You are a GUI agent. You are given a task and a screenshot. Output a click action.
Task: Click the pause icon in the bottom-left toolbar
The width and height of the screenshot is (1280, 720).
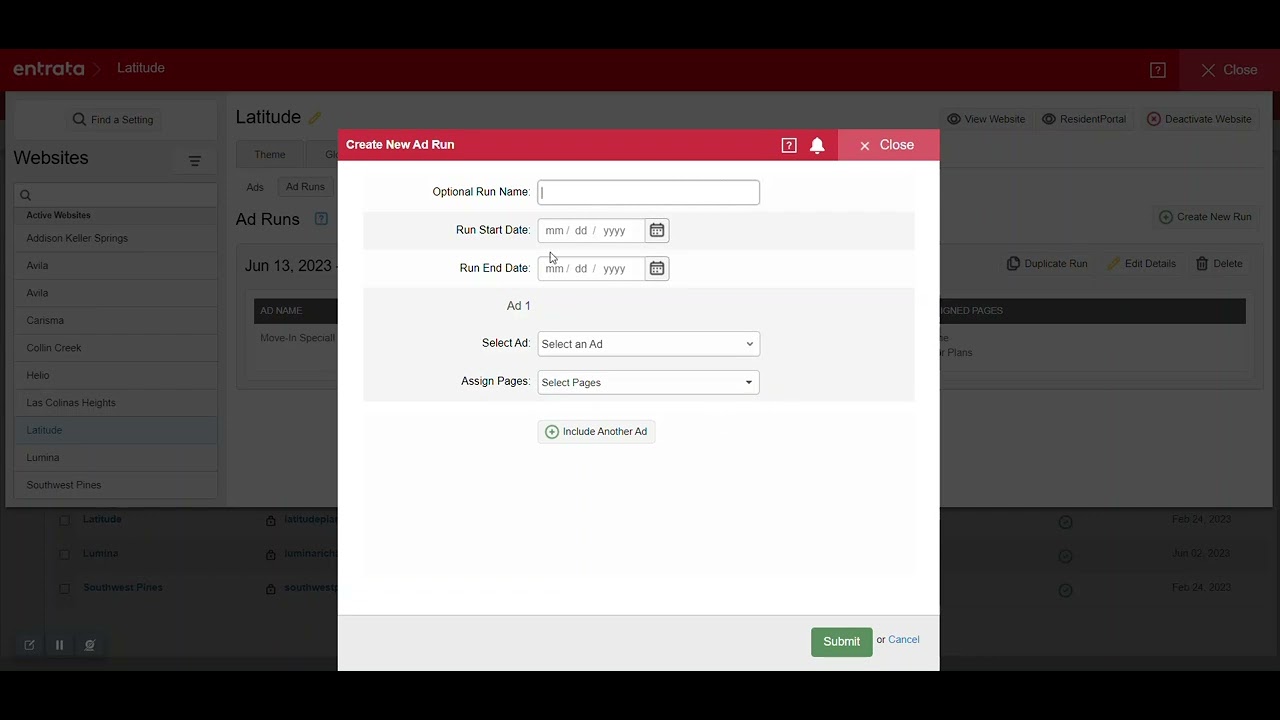pyautogui.click(x=59, y=645)
